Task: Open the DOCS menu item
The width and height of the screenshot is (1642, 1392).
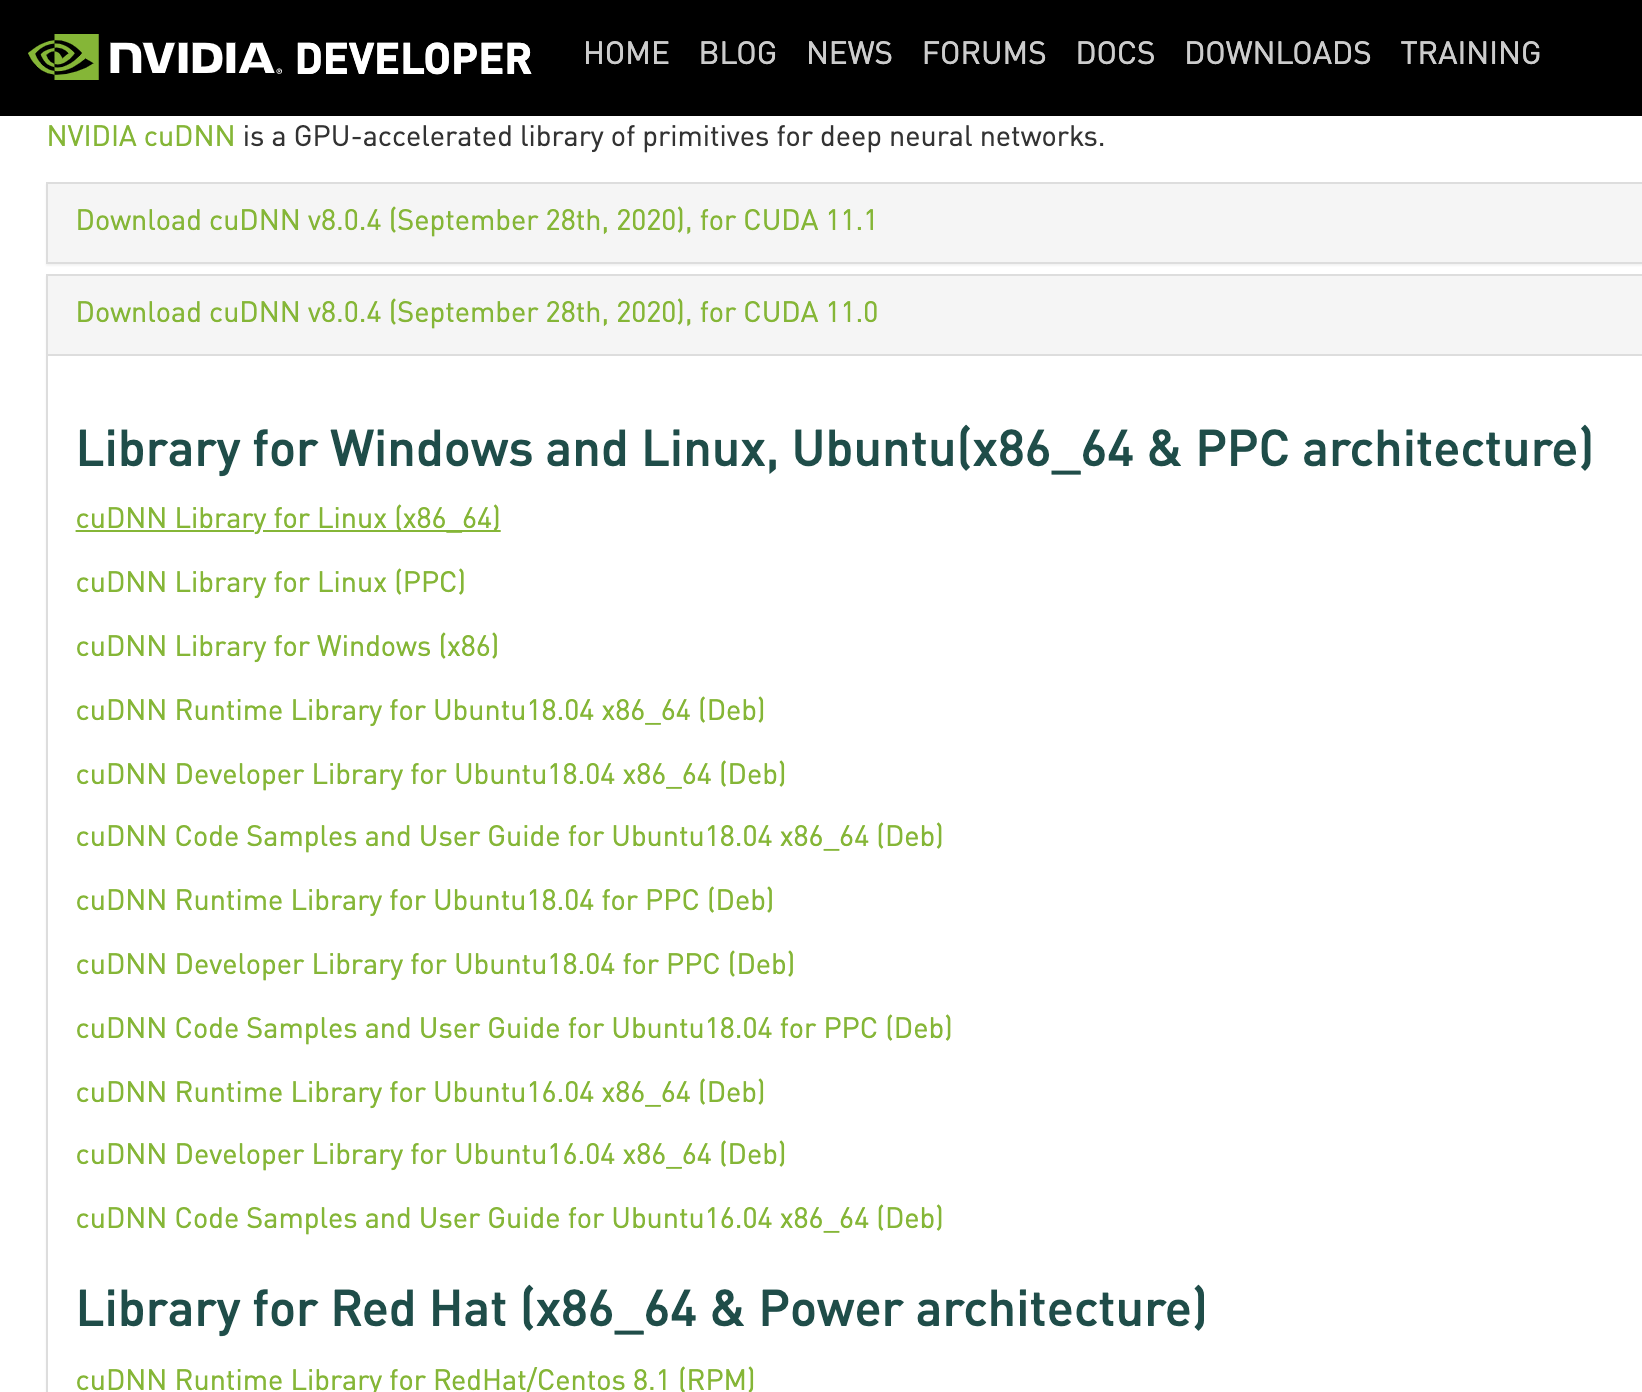Action: tap(1116, 53)
